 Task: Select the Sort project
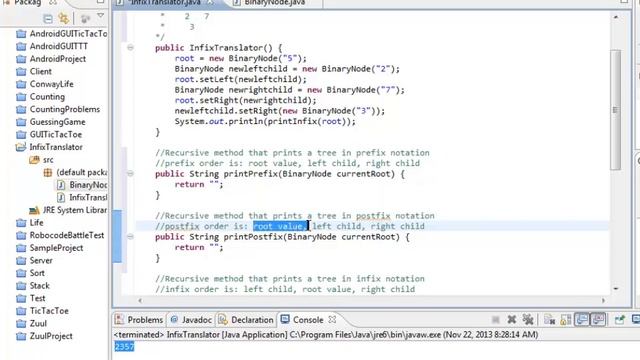30,273
